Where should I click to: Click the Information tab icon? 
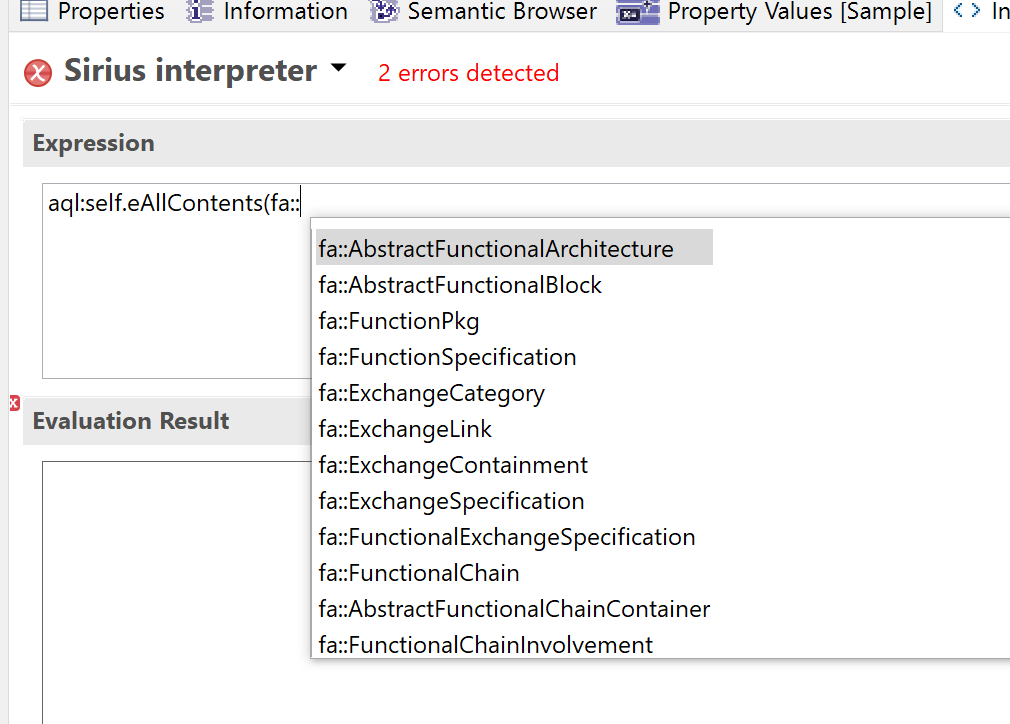(200, 11)
